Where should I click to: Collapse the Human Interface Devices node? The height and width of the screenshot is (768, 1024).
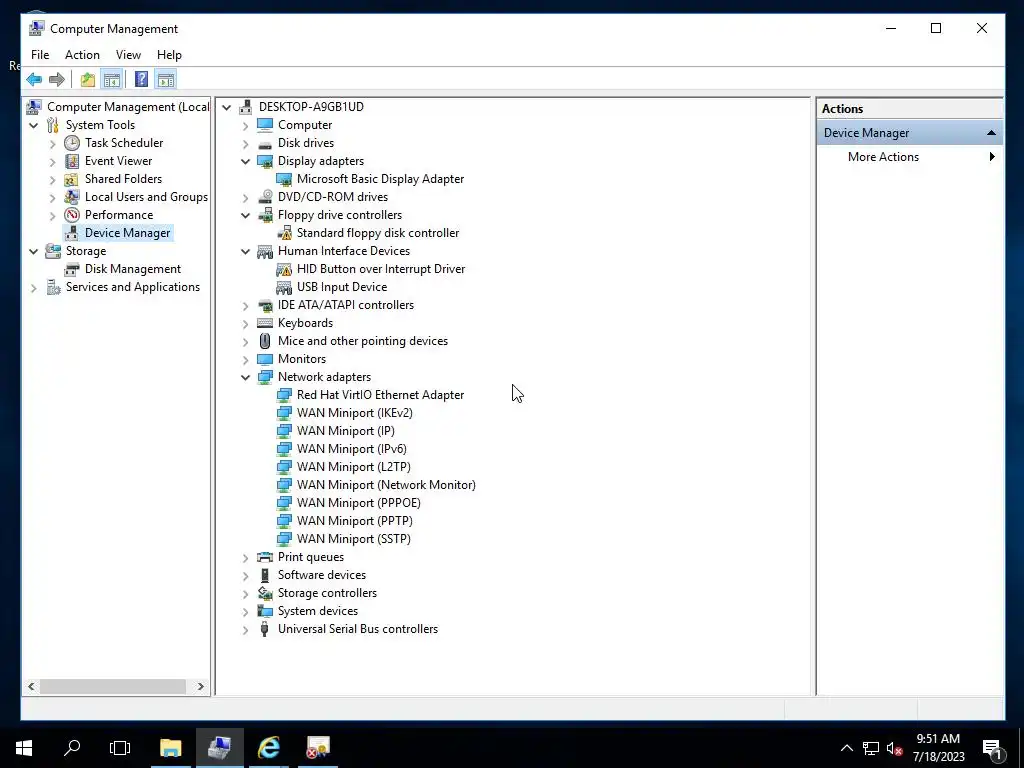click(x=246, y=251)
